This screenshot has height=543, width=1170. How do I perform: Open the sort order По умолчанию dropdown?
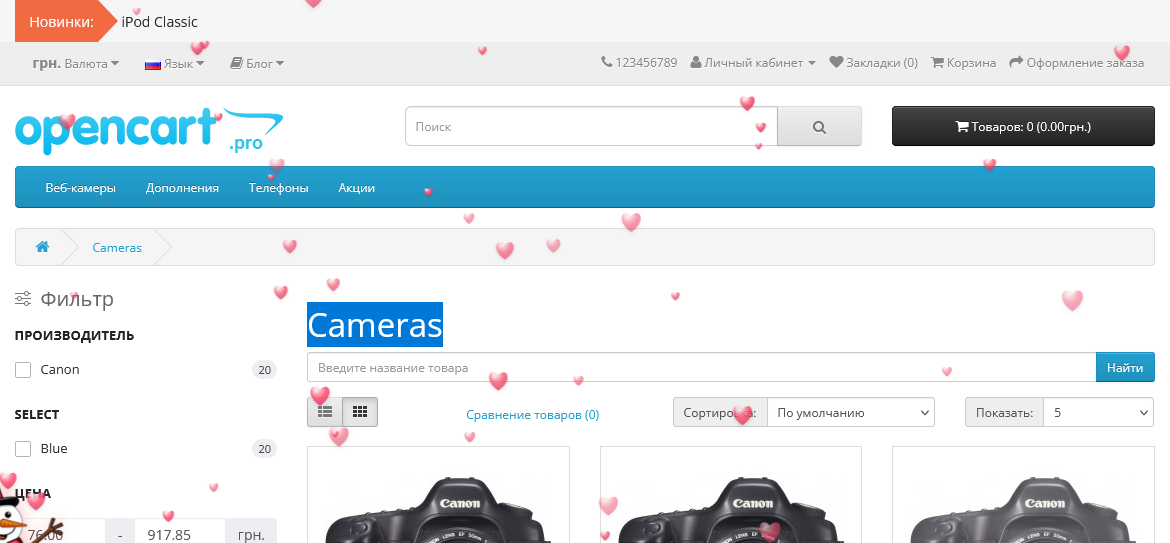(850, 412)
